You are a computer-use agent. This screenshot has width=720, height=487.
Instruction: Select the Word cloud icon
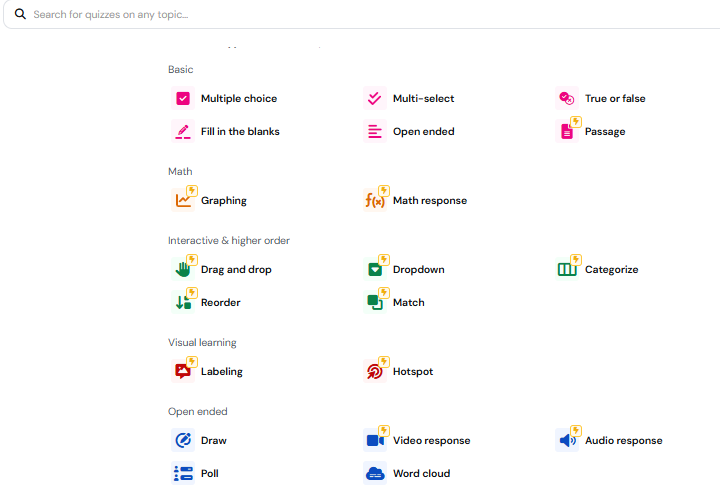(x=375, y=474)
